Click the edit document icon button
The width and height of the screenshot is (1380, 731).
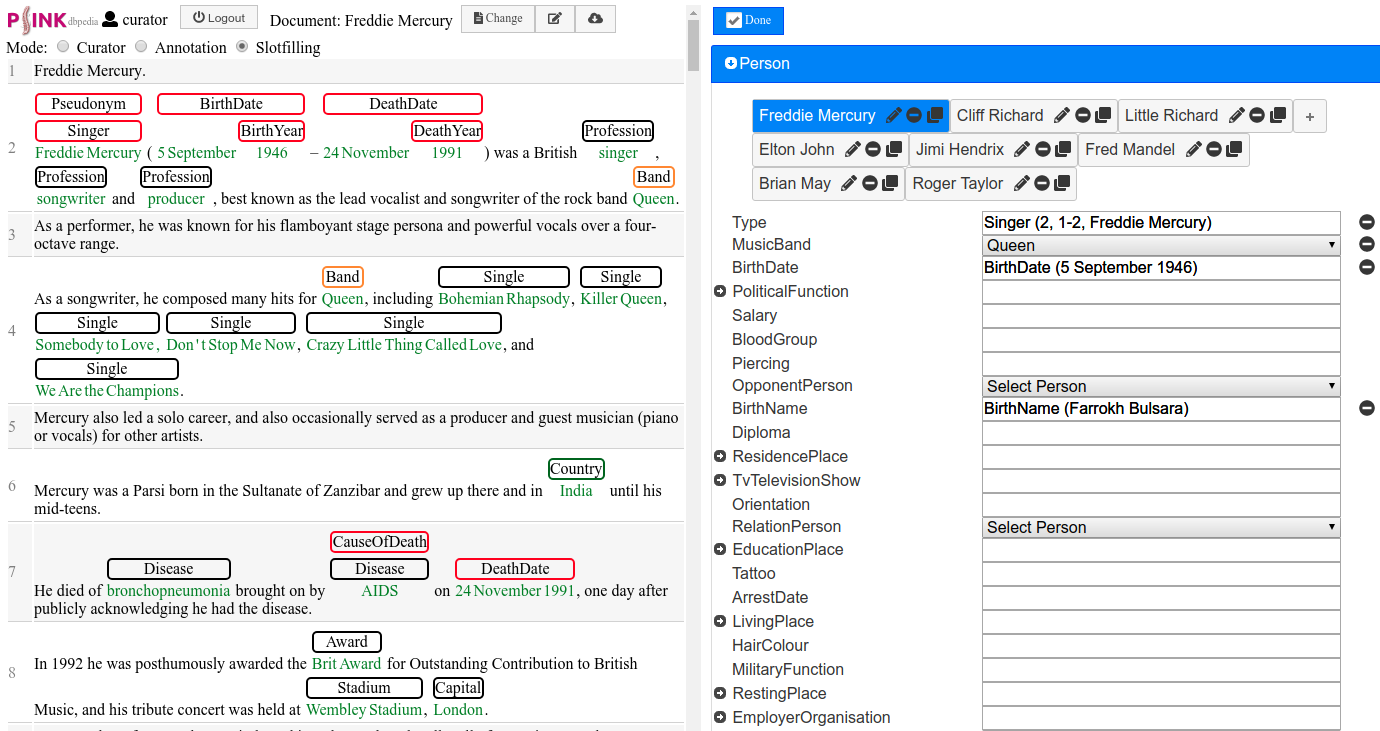(x=555, y=19)
